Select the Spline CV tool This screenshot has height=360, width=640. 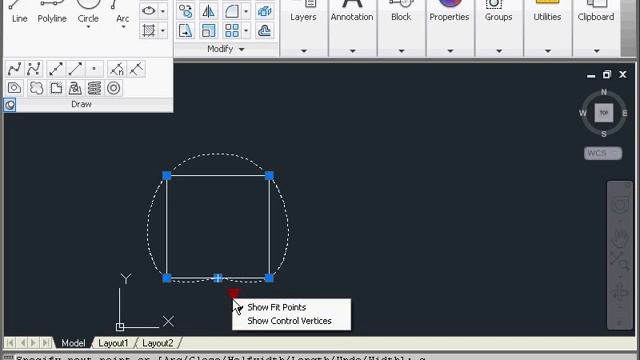(34, 69)
